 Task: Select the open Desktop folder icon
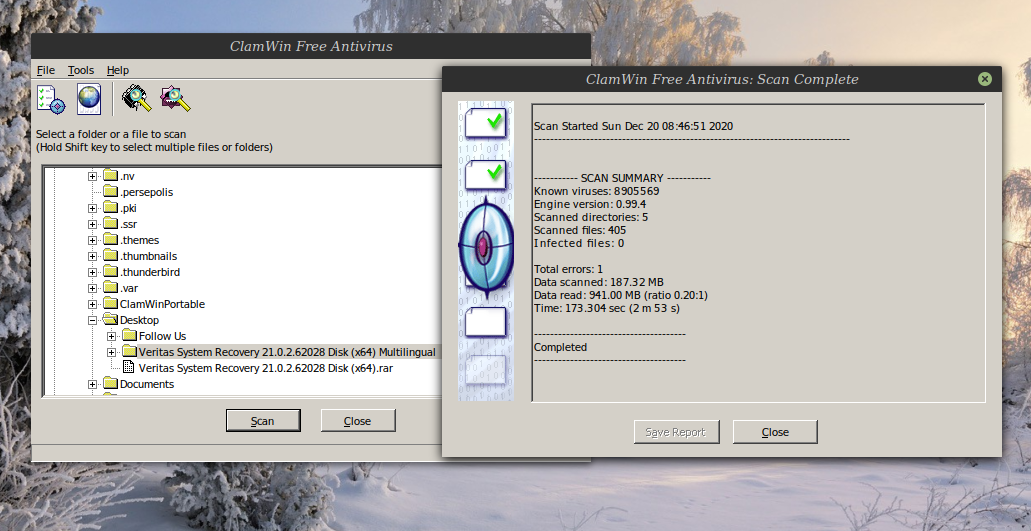pos(110,319)
